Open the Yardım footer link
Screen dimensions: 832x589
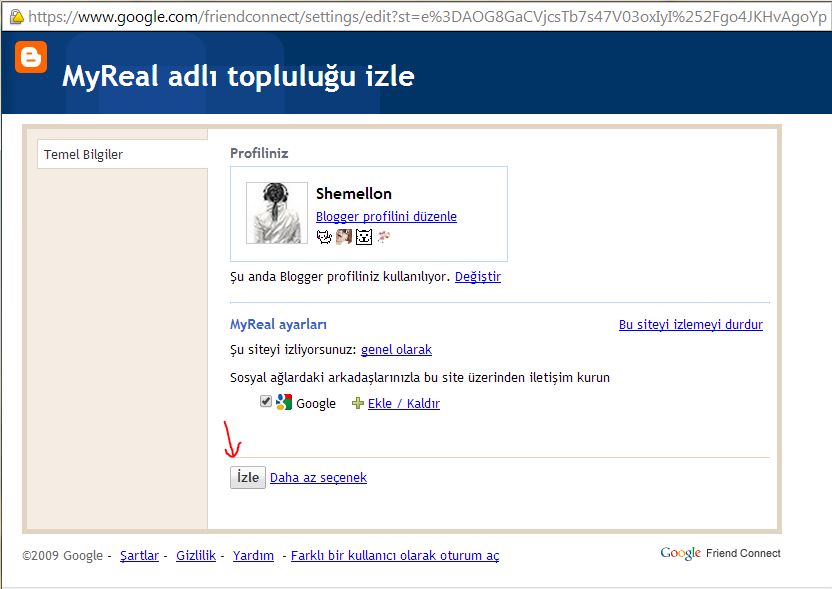(254, 556)
